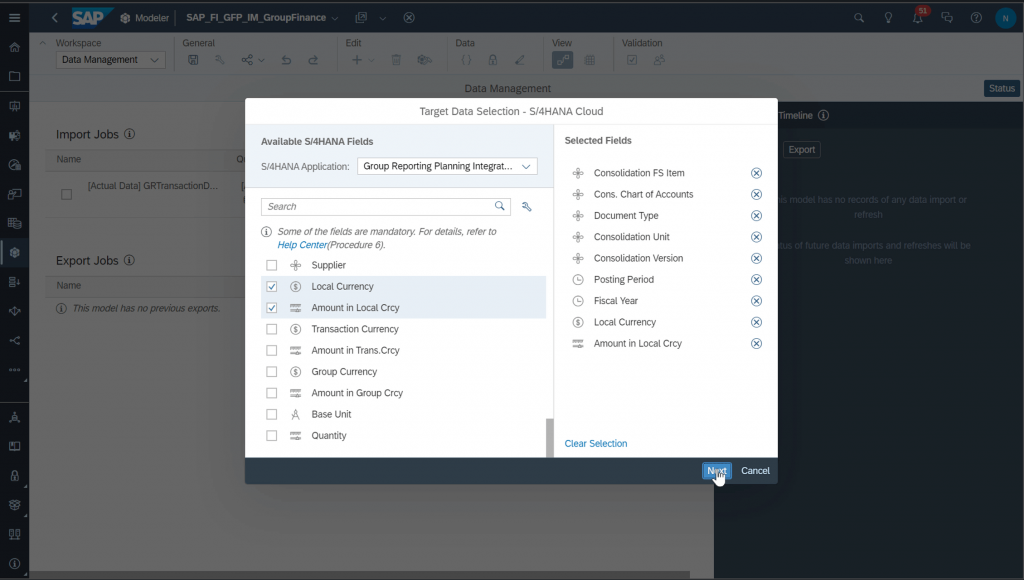Viewport: 1024px width, 580px height.
Task: Open the dropdown arrow beside the share icon
Action: [261, 60]
